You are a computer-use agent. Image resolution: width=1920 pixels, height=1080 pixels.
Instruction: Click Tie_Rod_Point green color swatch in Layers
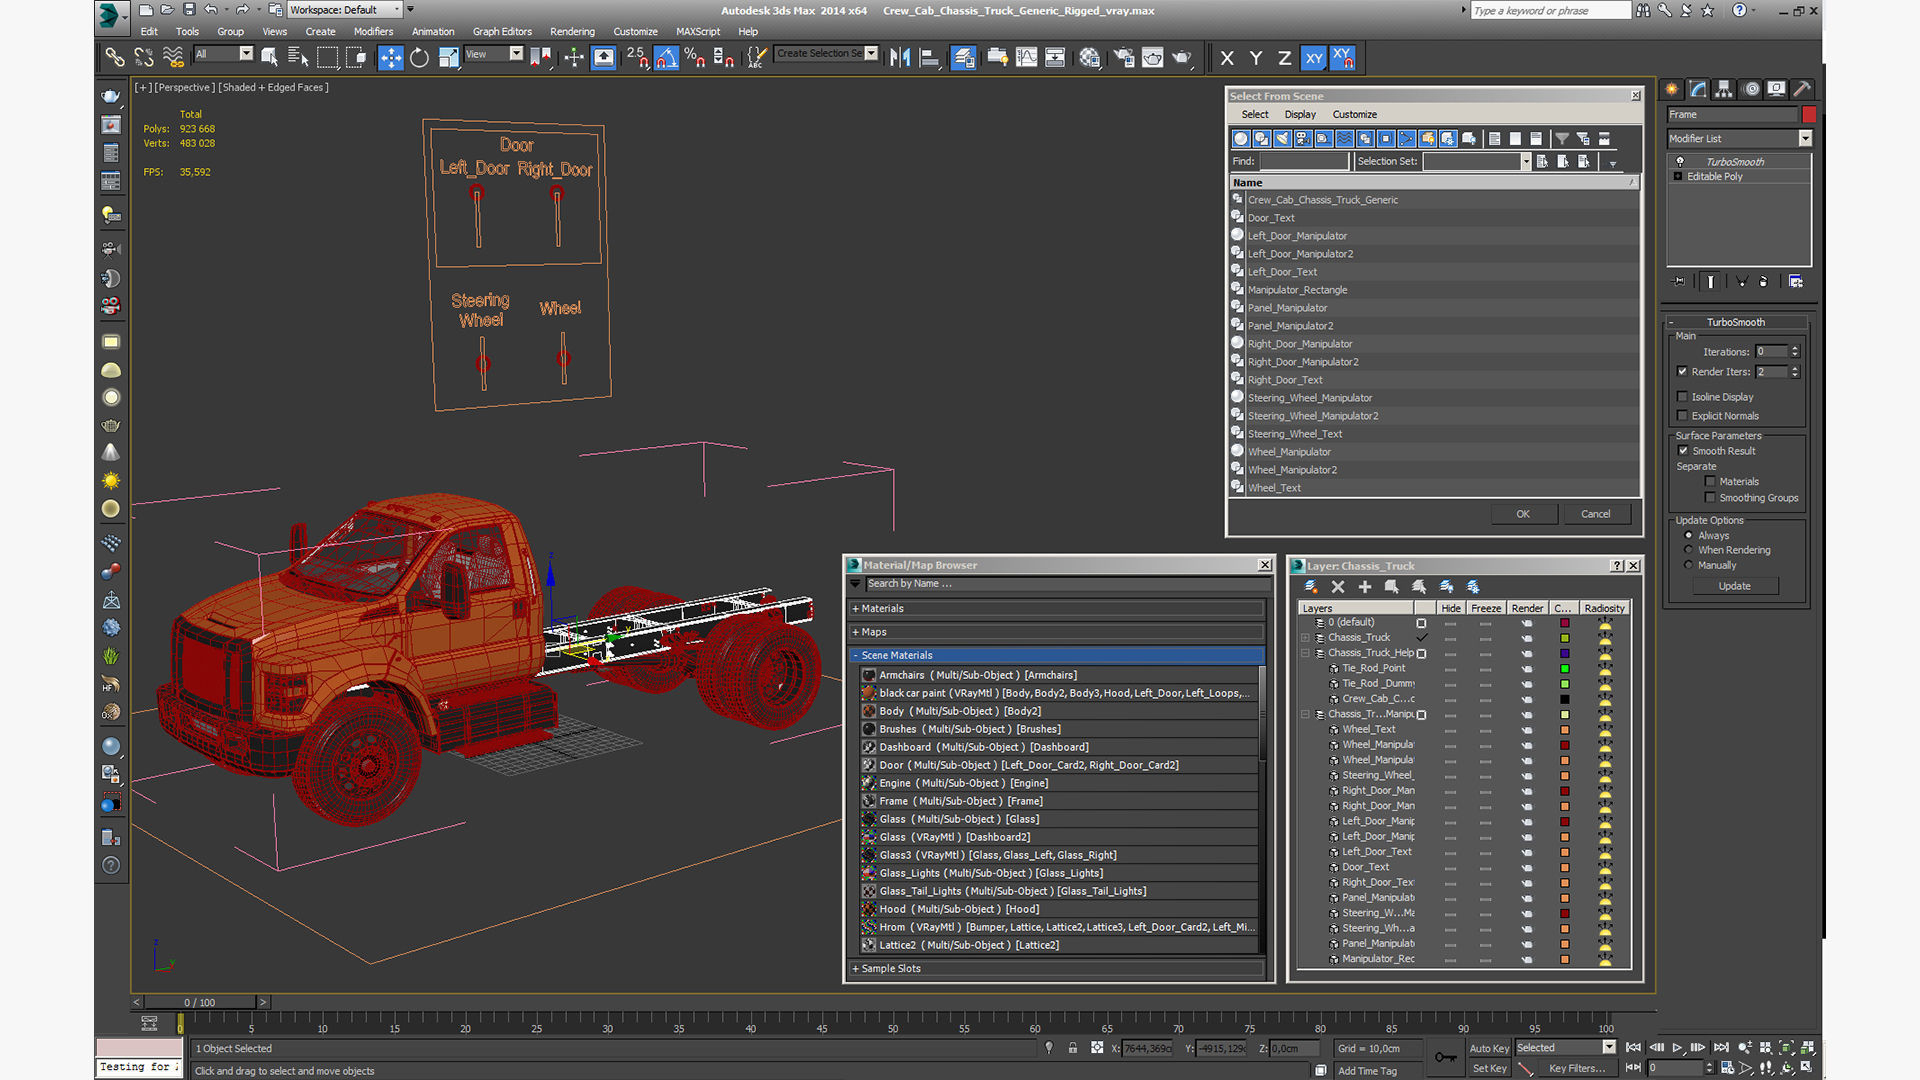pos(1565,669)
